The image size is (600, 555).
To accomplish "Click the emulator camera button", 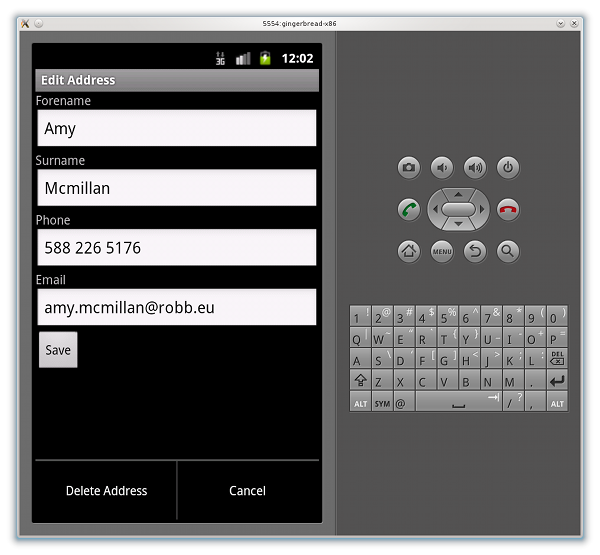I will tap(409, 167).
